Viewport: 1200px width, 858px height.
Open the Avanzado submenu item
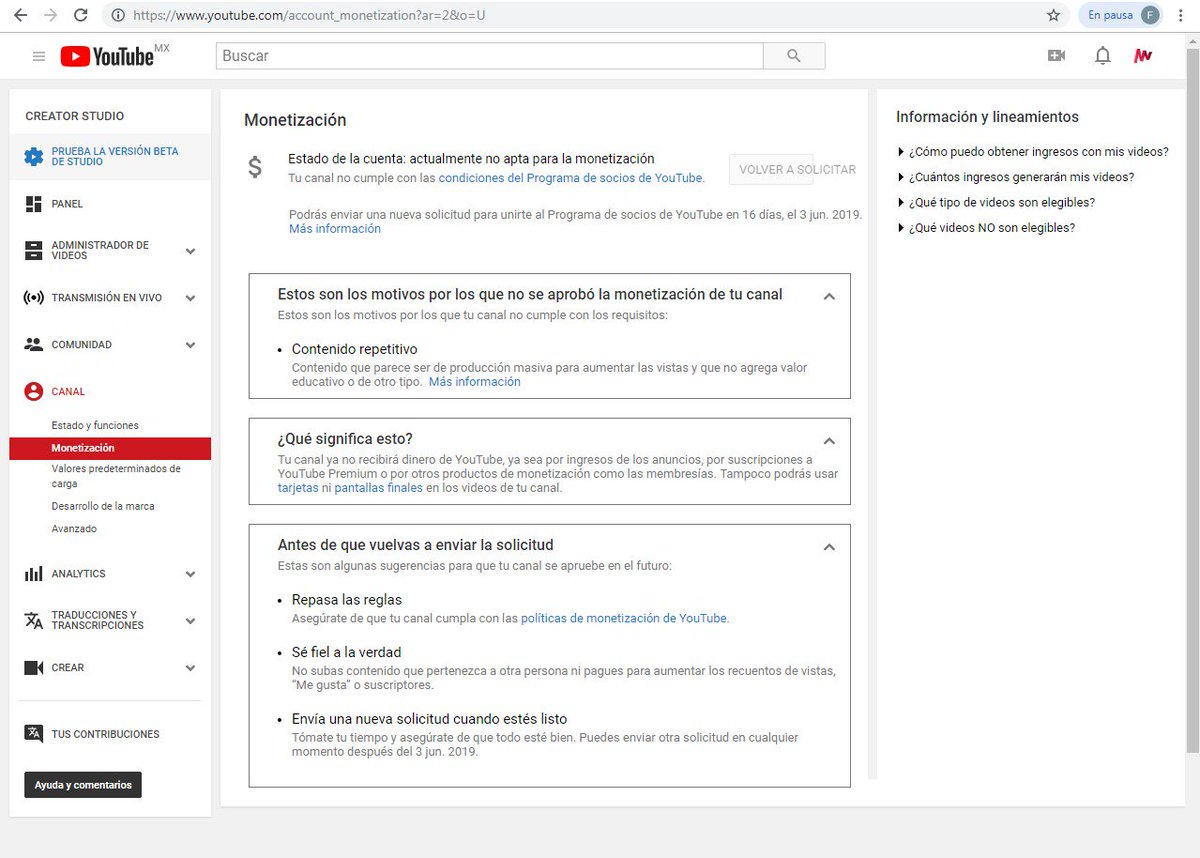(x=74, y=529)
